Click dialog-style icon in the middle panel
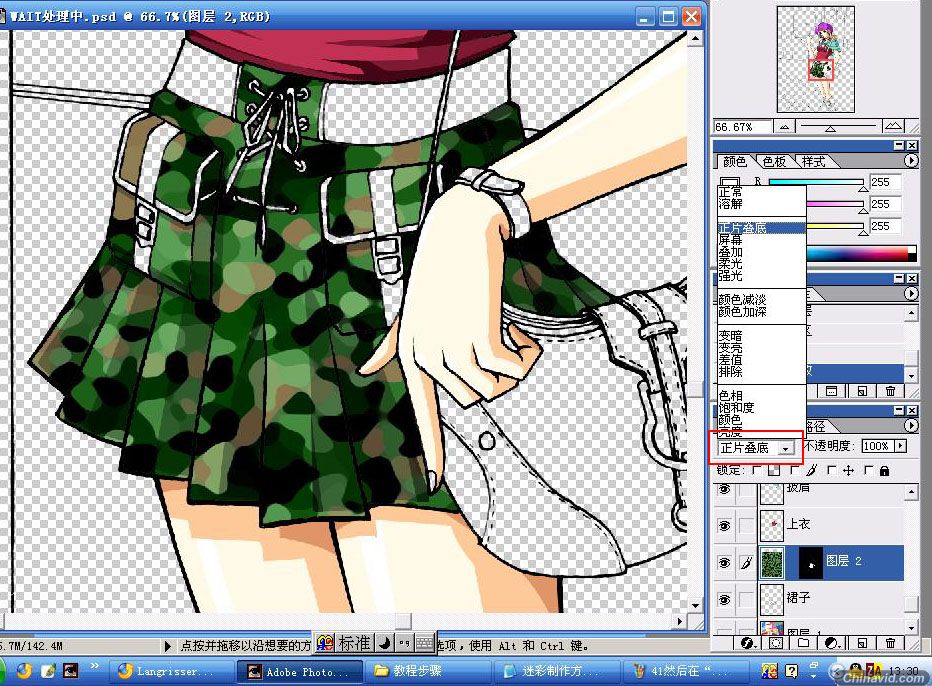 tap(832, 391)
